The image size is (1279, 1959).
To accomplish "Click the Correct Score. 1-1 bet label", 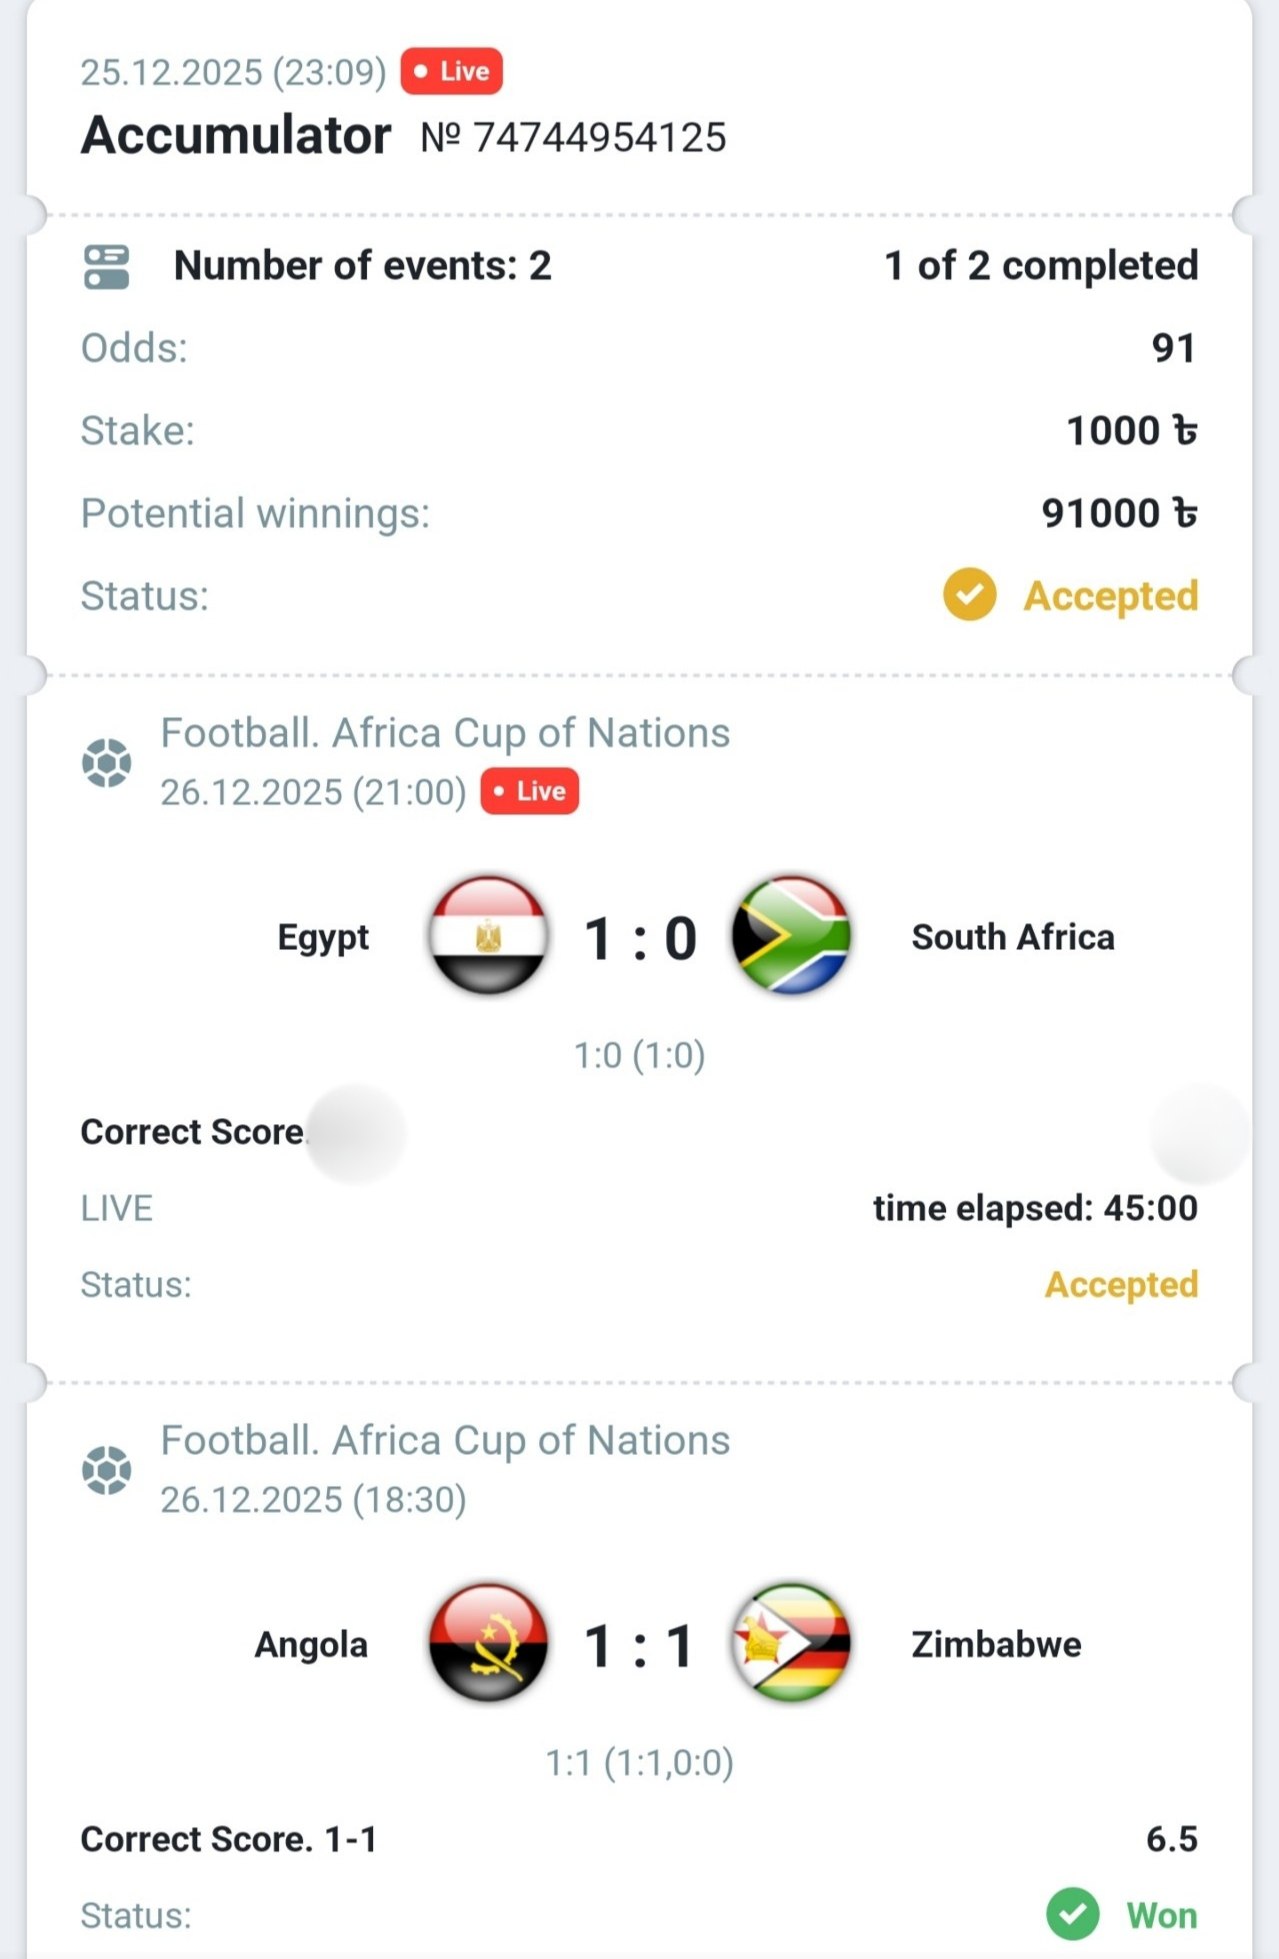I will pos(229,1839).
